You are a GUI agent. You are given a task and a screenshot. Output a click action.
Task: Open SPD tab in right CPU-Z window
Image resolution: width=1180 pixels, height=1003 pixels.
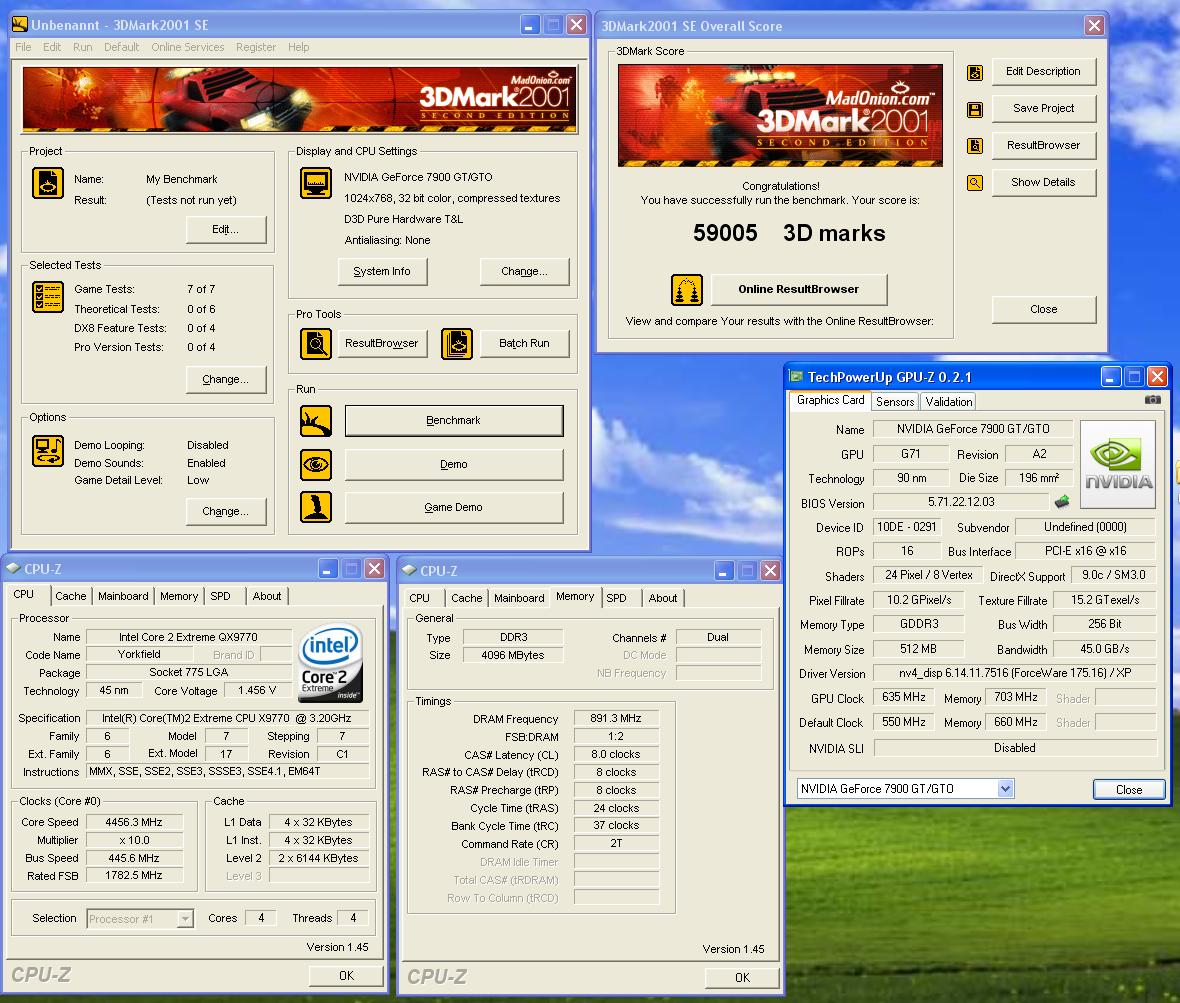(616, 598)
